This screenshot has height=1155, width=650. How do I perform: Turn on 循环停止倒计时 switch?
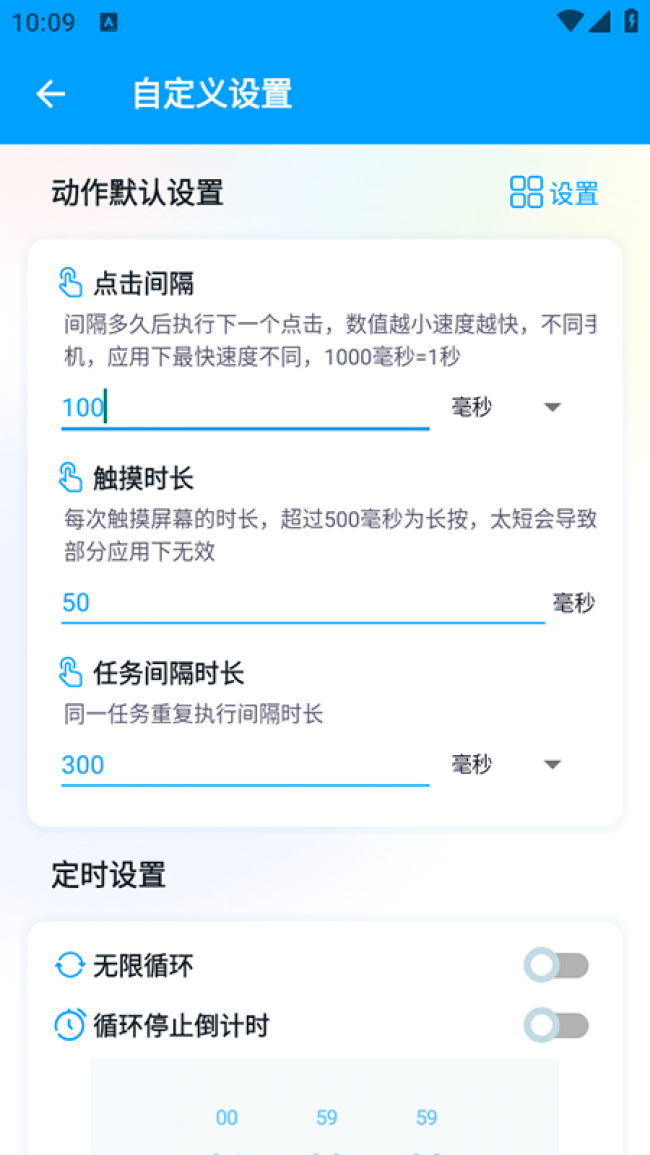557,1025
